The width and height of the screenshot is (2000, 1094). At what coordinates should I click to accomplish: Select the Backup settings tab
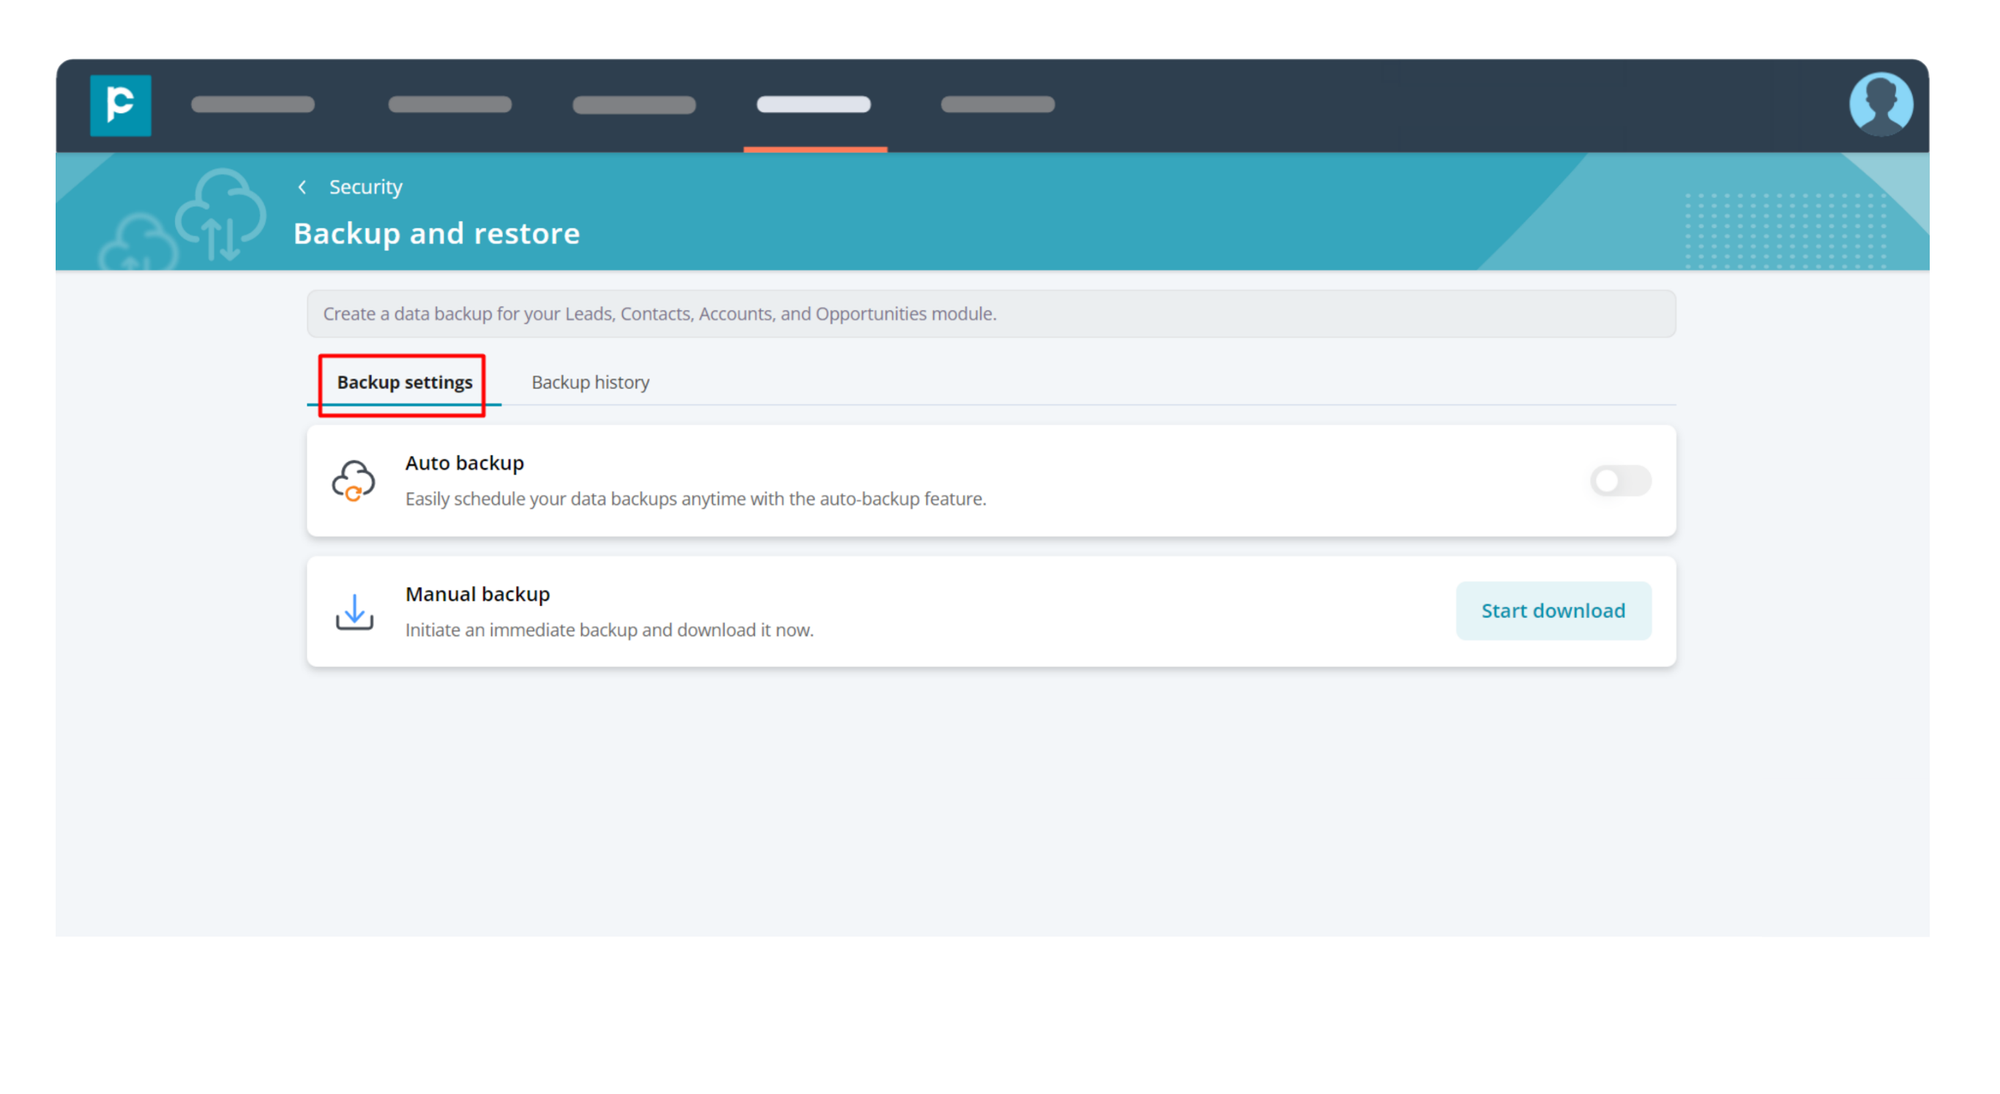point(404,382)
